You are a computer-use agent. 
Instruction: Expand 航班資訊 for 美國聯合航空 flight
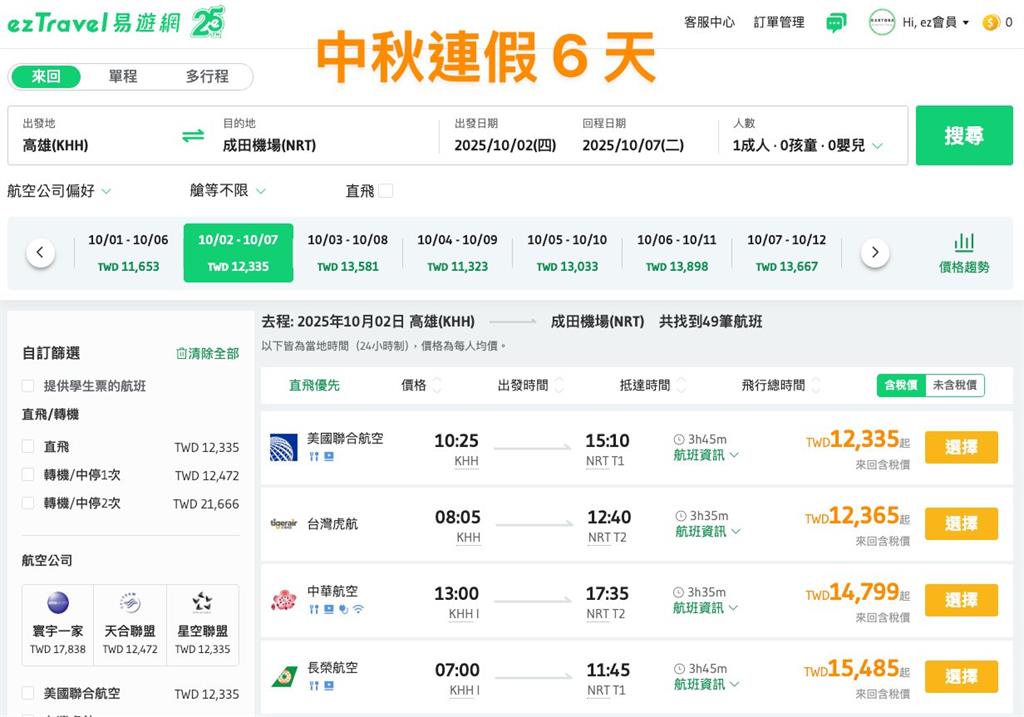(x=706, y=455)
